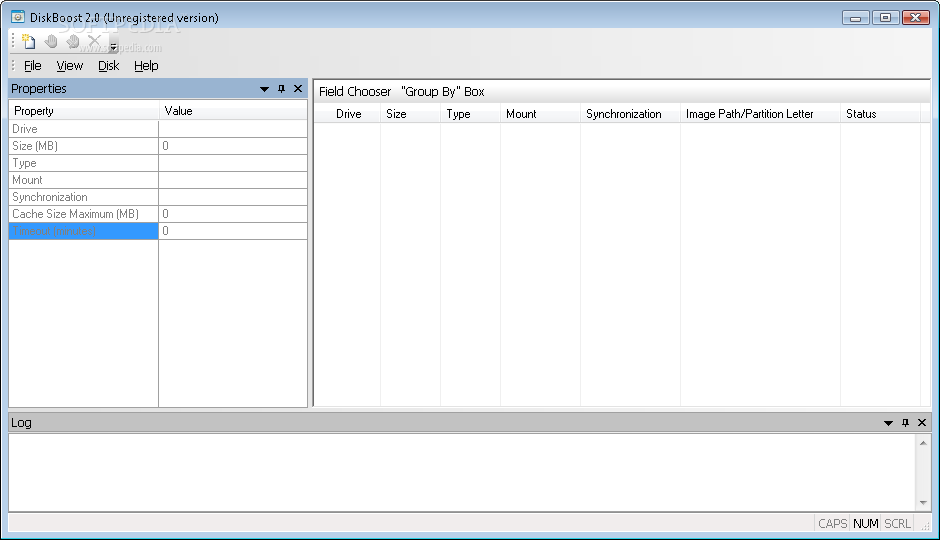The image size is (940, 540).
Task: Click the status bar resize grip
Action: [x=926, y=526]
